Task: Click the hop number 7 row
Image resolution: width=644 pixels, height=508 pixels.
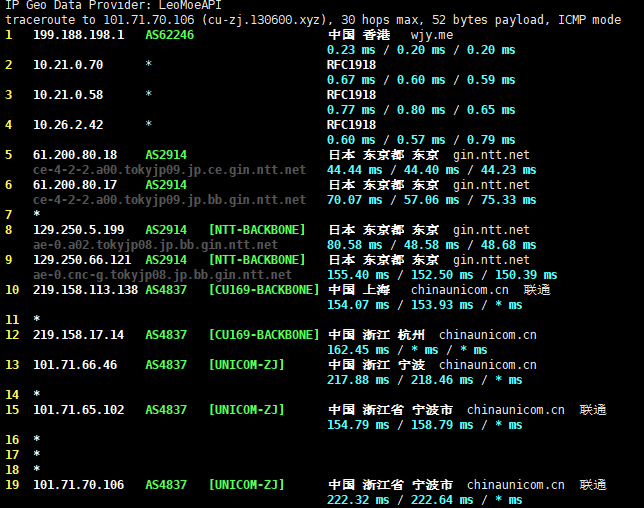Action: pos(23,215)
